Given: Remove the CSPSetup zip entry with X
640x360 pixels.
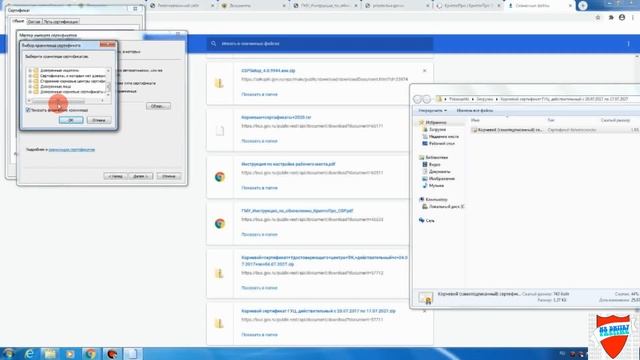Looking at the screenshot, I should pyautogui.click(x=424, y=71).
